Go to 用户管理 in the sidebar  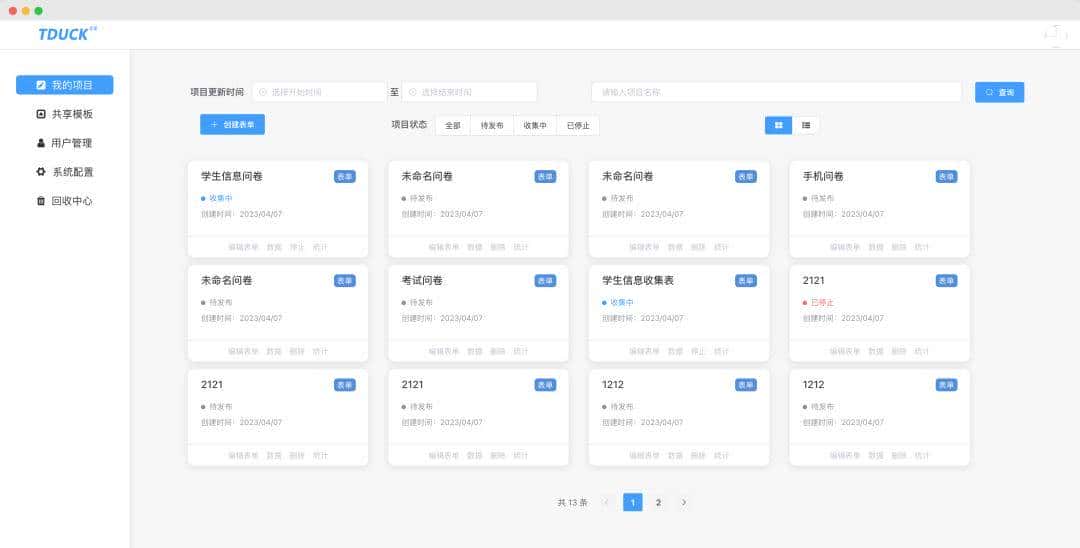pos(65,143)
